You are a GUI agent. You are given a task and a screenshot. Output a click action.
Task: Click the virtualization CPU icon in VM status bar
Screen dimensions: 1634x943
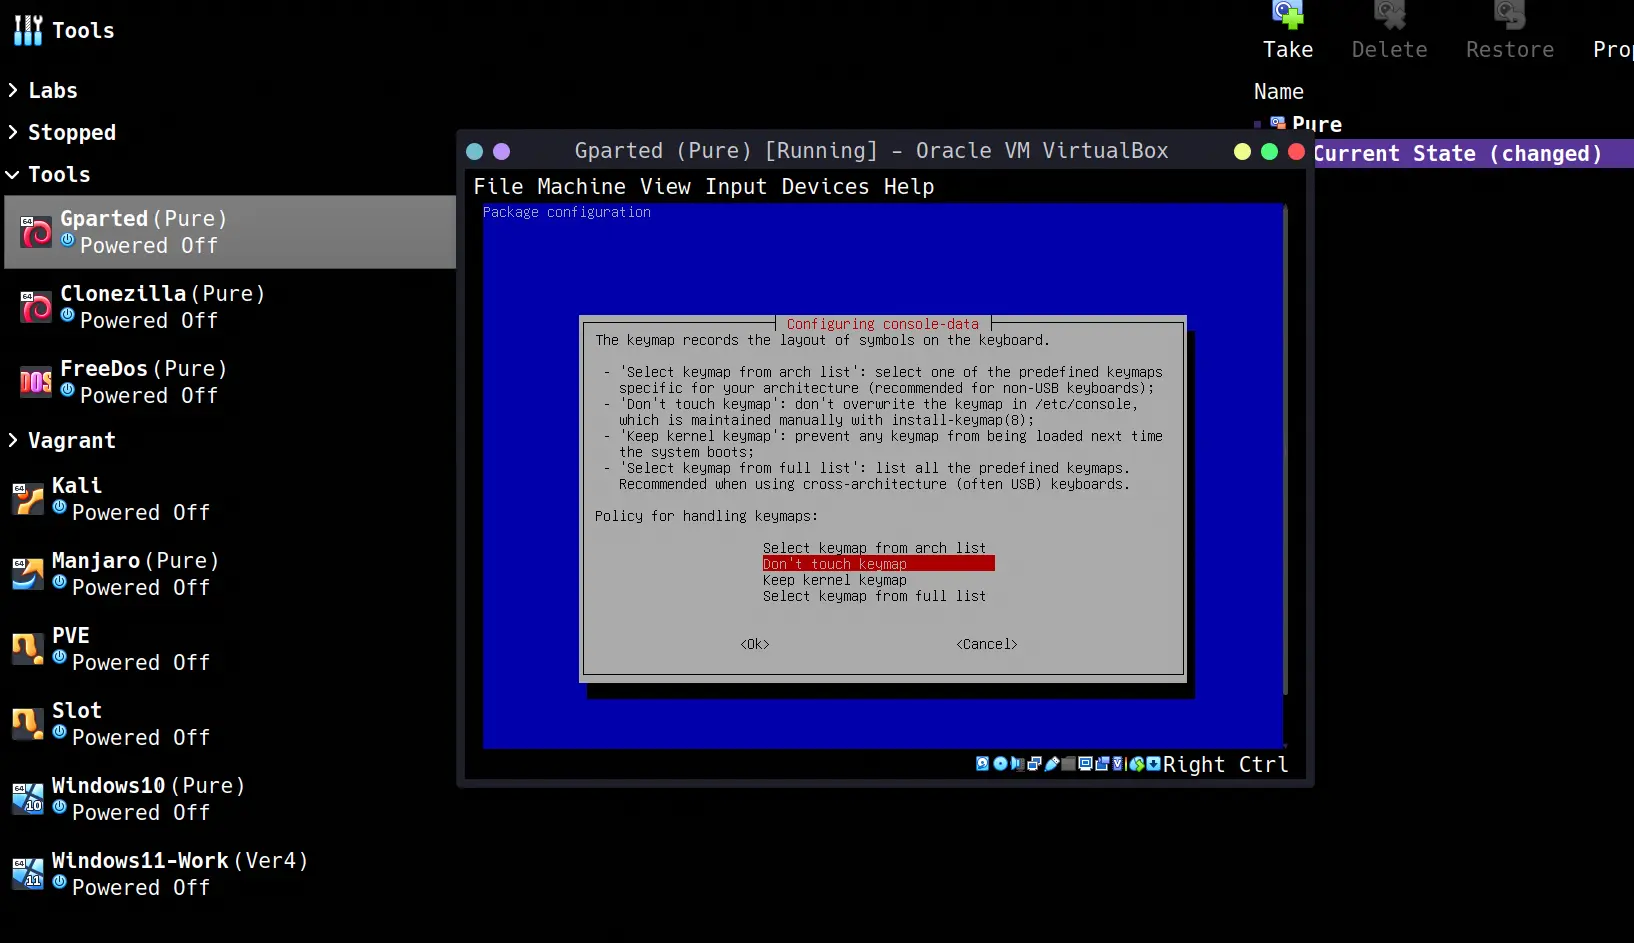(x=1118, y=764)
